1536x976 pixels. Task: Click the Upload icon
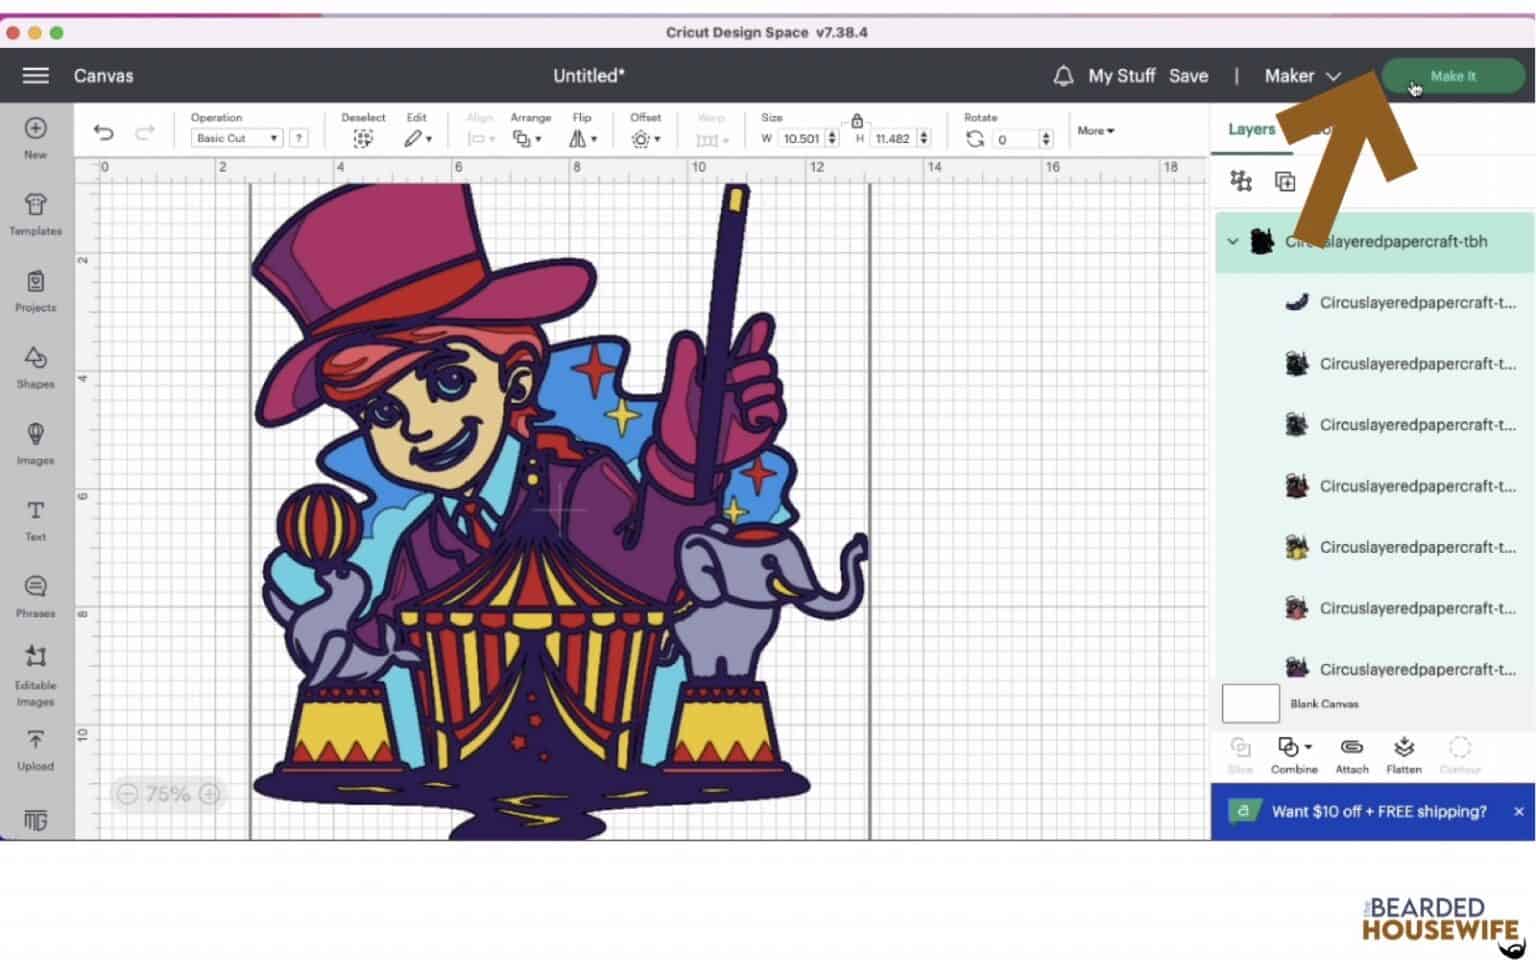point(35,749)
